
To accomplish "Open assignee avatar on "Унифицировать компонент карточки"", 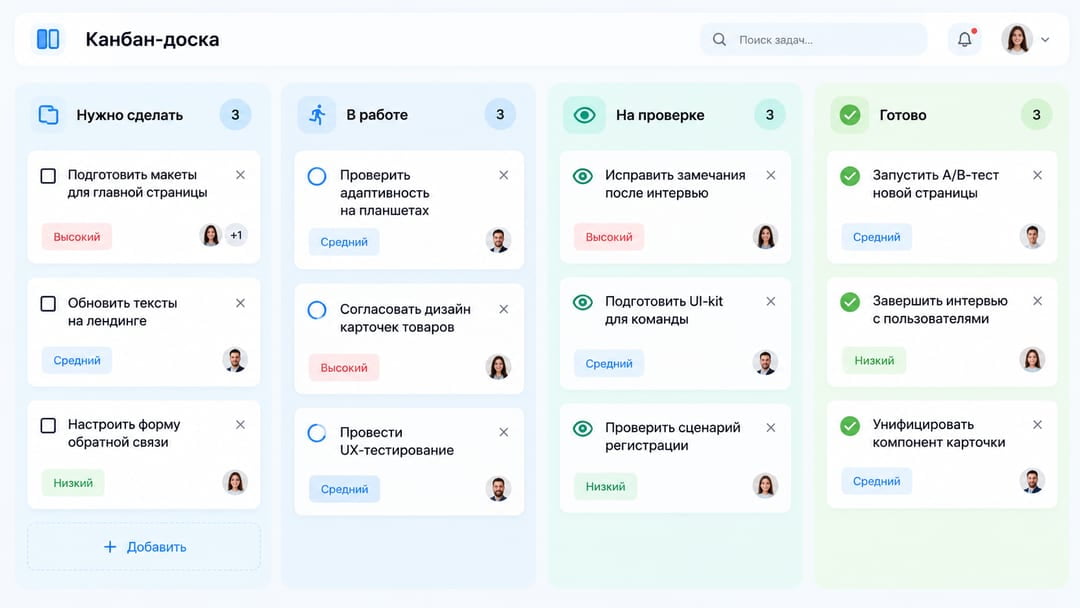I will pyautogui.click(x=1032, y=481).
